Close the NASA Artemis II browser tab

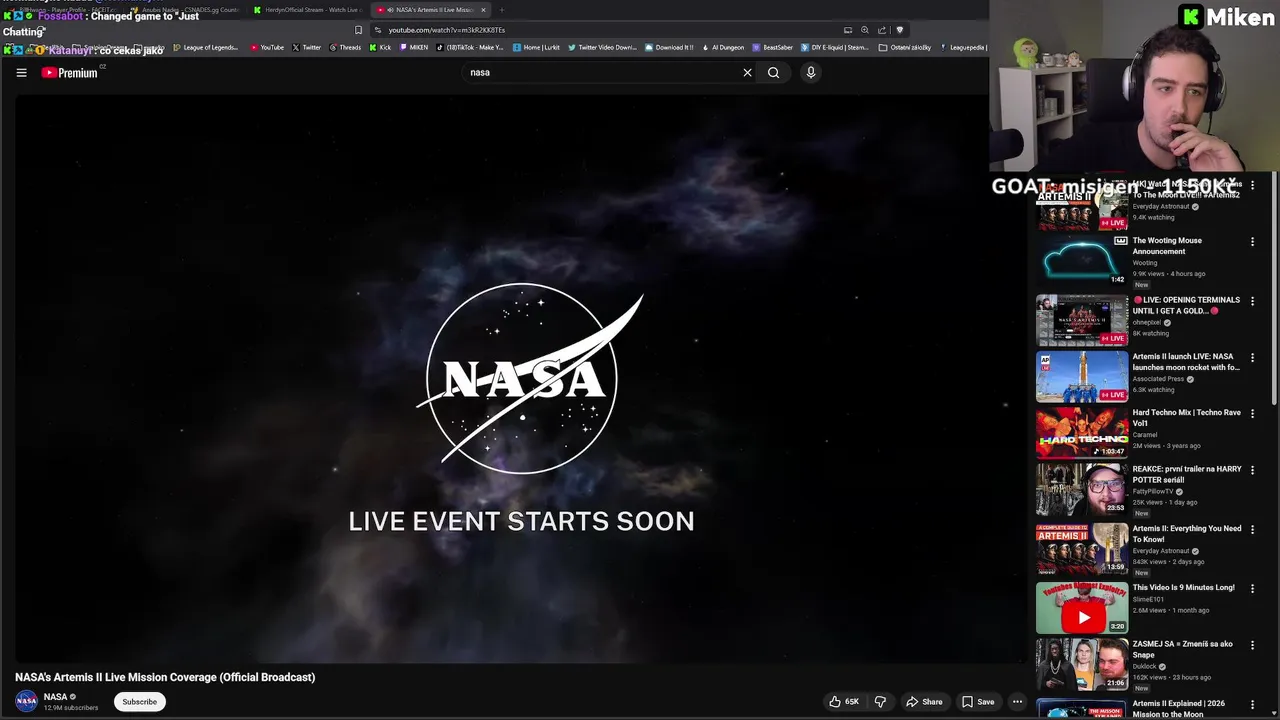(483, 10)
